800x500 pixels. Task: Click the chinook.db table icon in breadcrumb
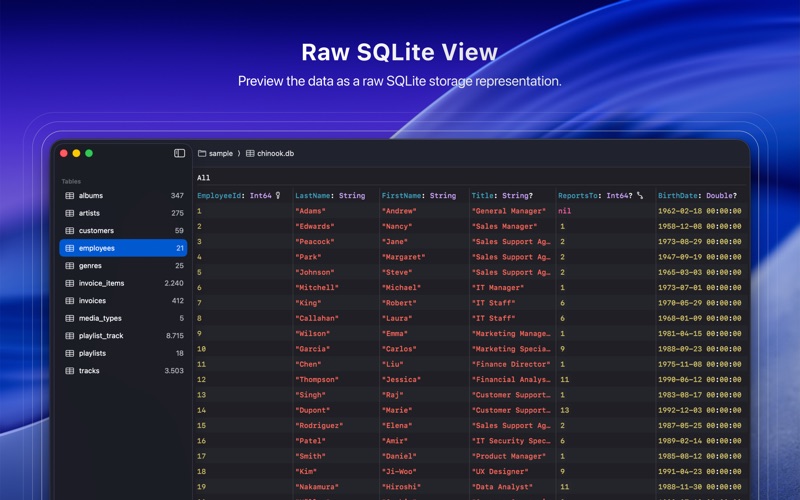pyautogui.click(x=250, y=154)
